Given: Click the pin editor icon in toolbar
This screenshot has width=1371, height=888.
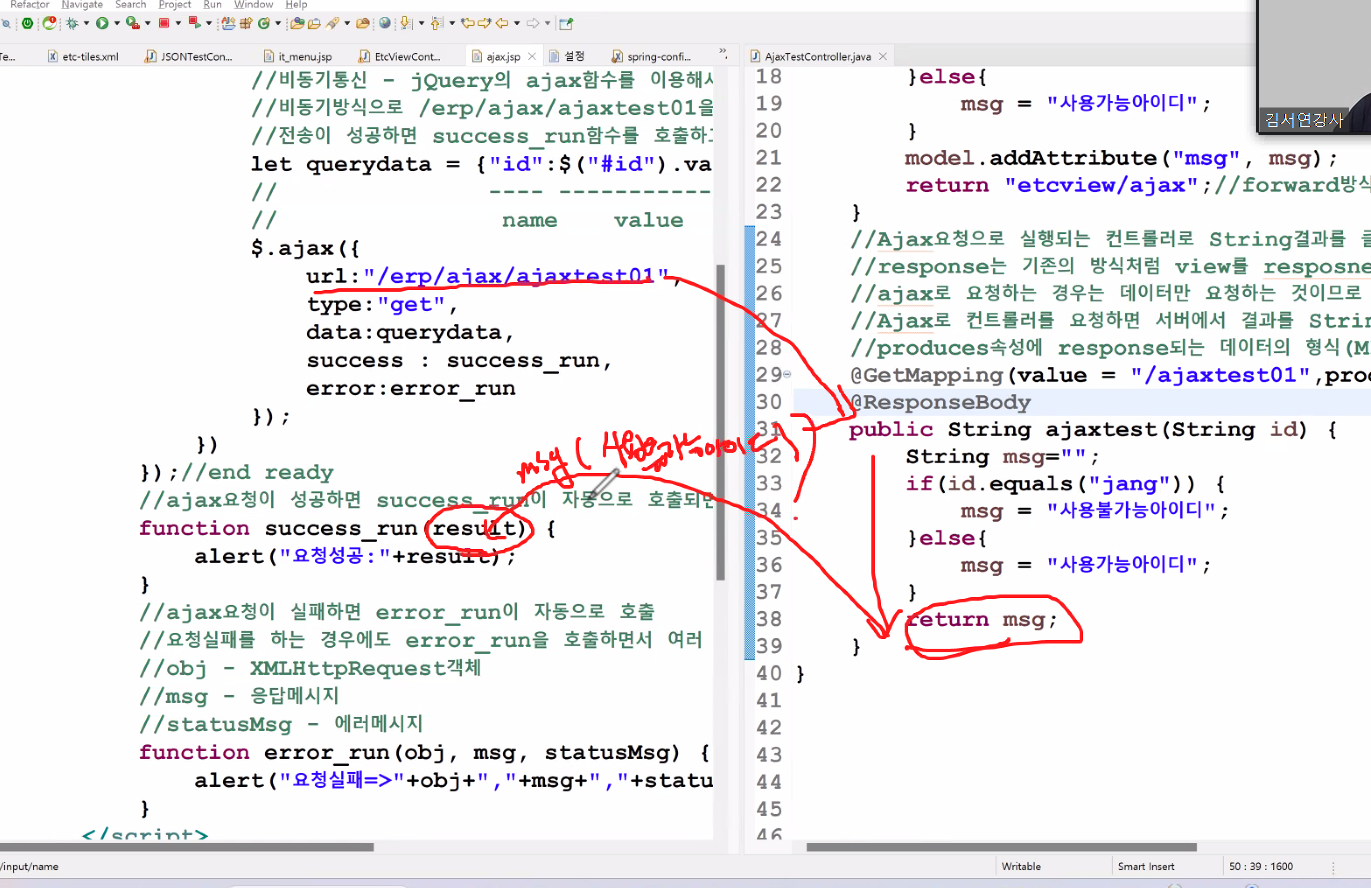Looking at the screenshot, I should [x=565, y=22].
